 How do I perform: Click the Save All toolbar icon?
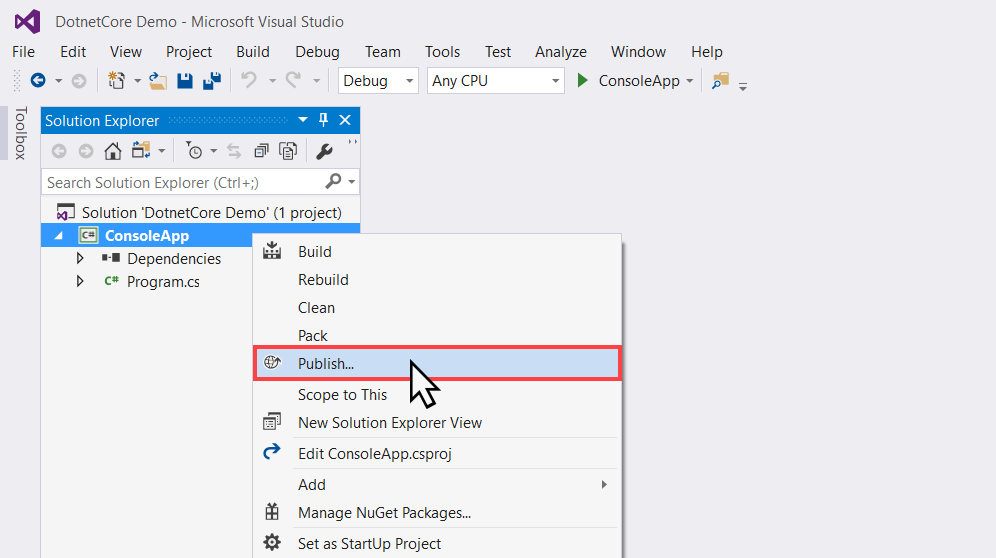212,81
